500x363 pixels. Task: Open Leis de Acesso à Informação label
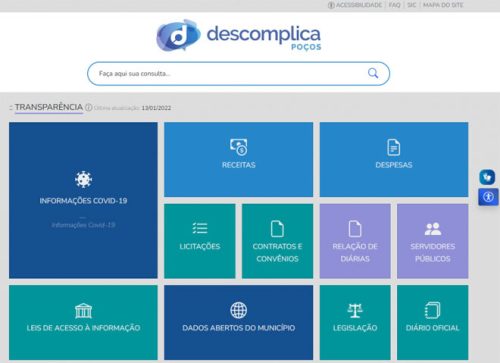click(83, 328)
